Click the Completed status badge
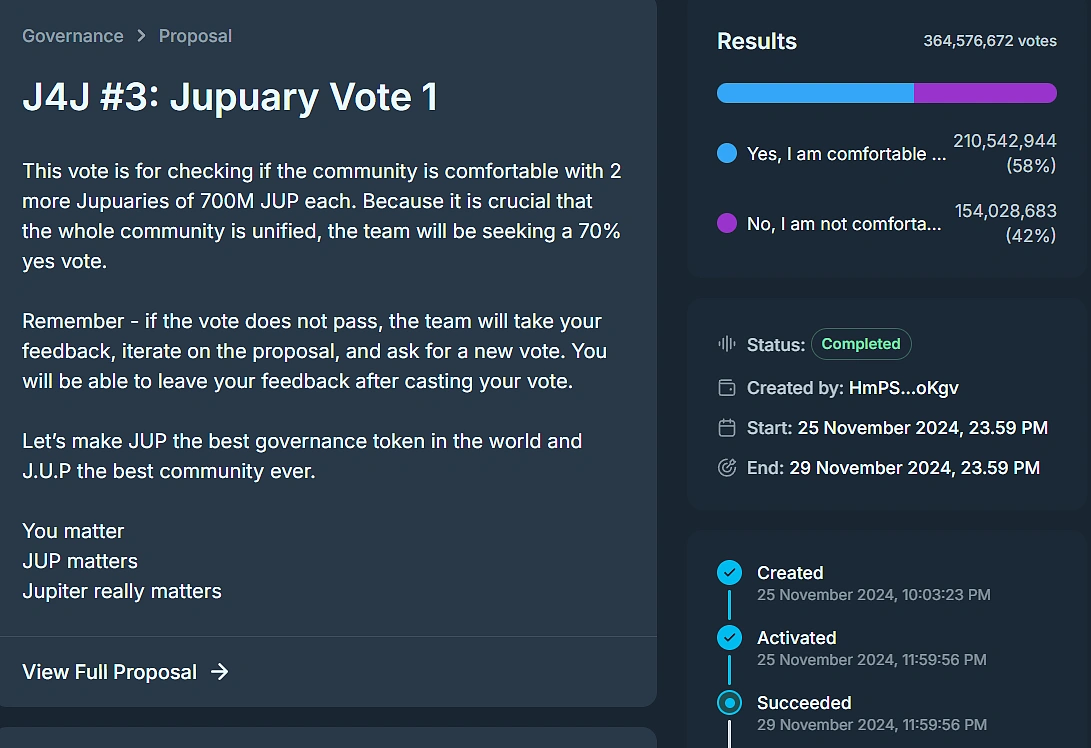 coord(861,344)
